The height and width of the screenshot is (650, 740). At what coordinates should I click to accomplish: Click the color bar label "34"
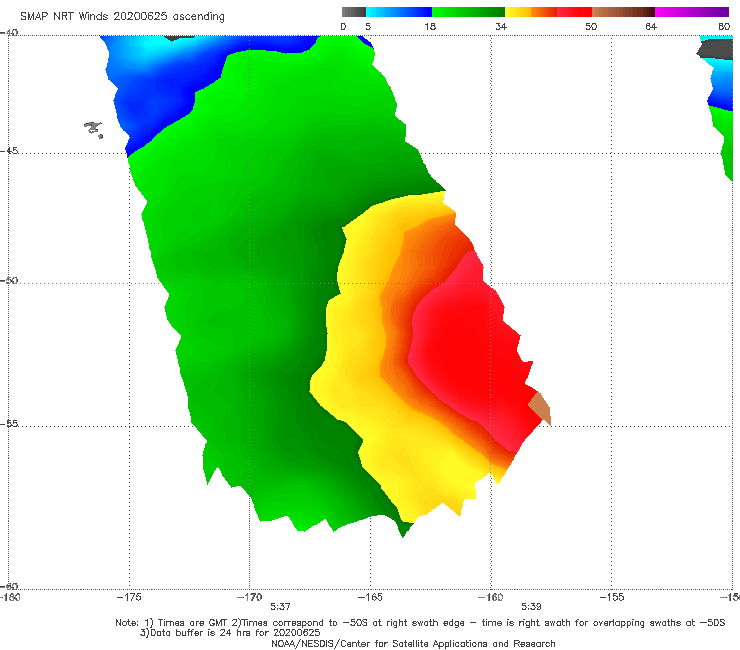point(501,26)
